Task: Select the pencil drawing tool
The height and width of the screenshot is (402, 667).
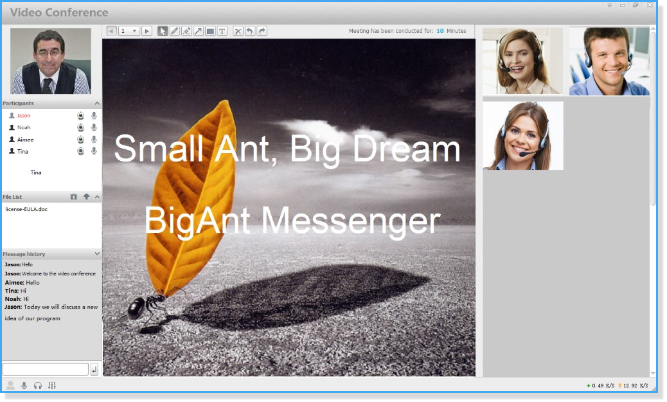Action: click(175, 31)
